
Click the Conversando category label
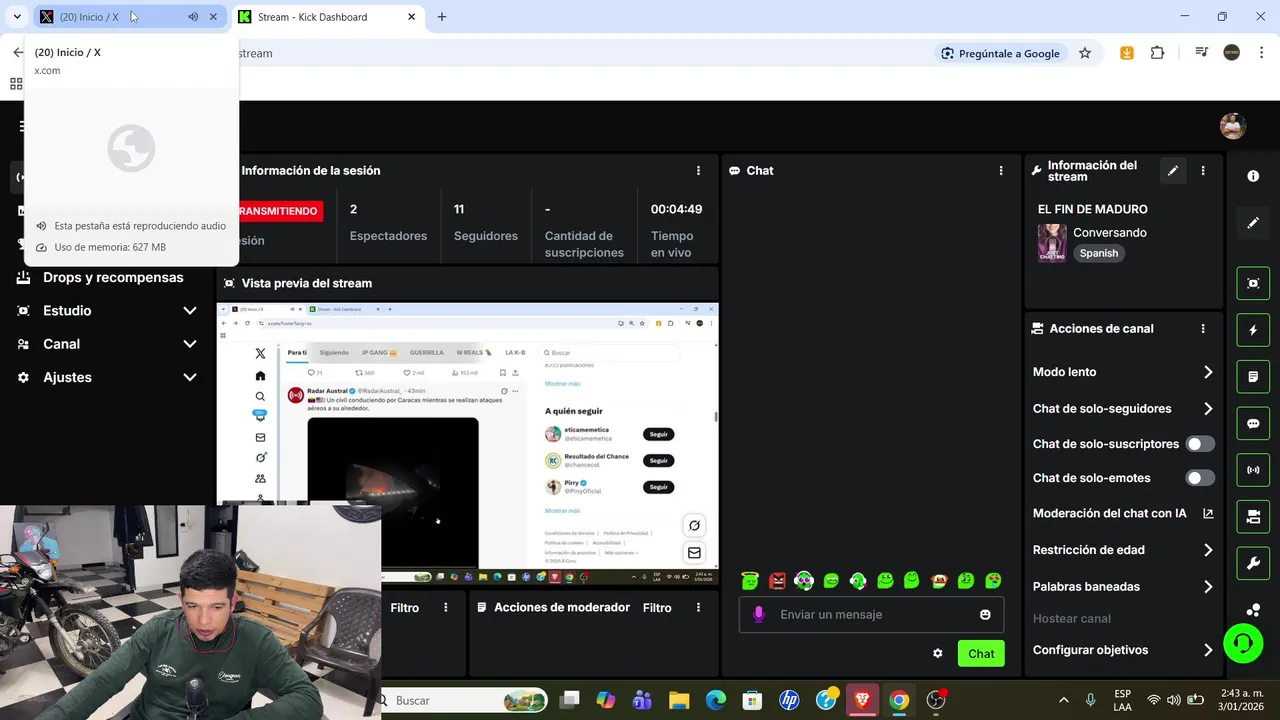pyautogui.click(x=1110, y=233)
